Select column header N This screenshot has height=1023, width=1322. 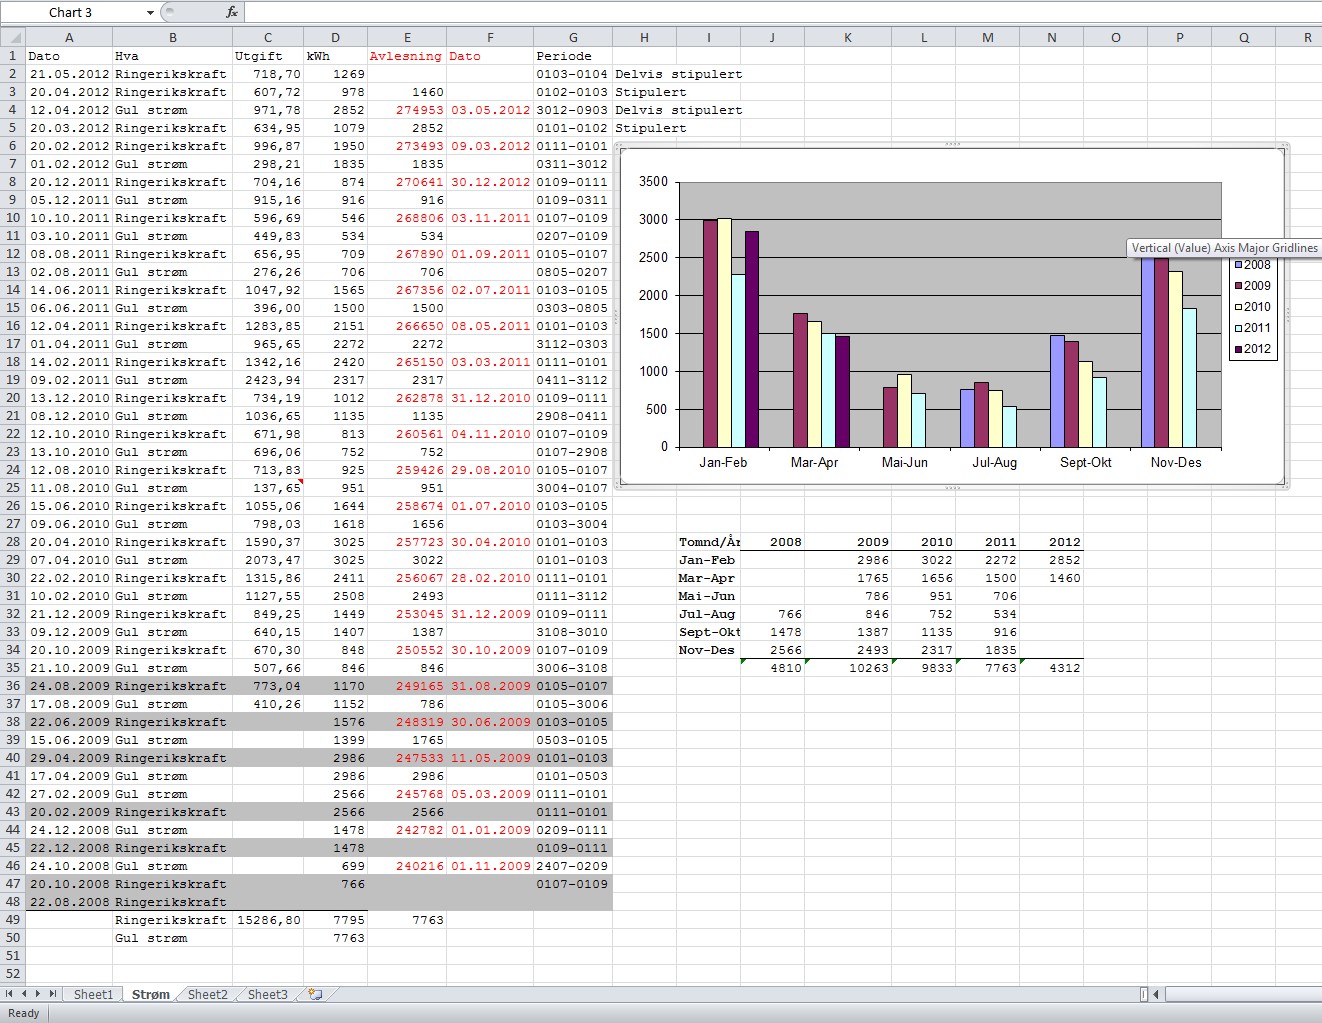(x=1052, y=38)
